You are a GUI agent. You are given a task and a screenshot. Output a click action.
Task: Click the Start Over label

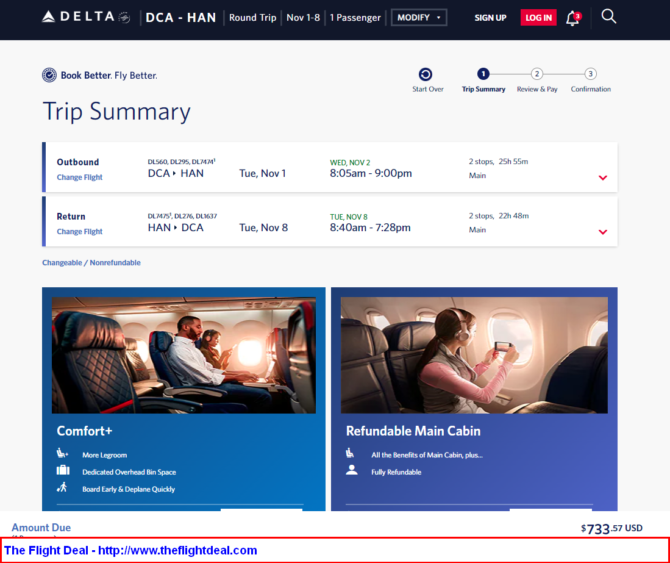[x=428, y=89]
